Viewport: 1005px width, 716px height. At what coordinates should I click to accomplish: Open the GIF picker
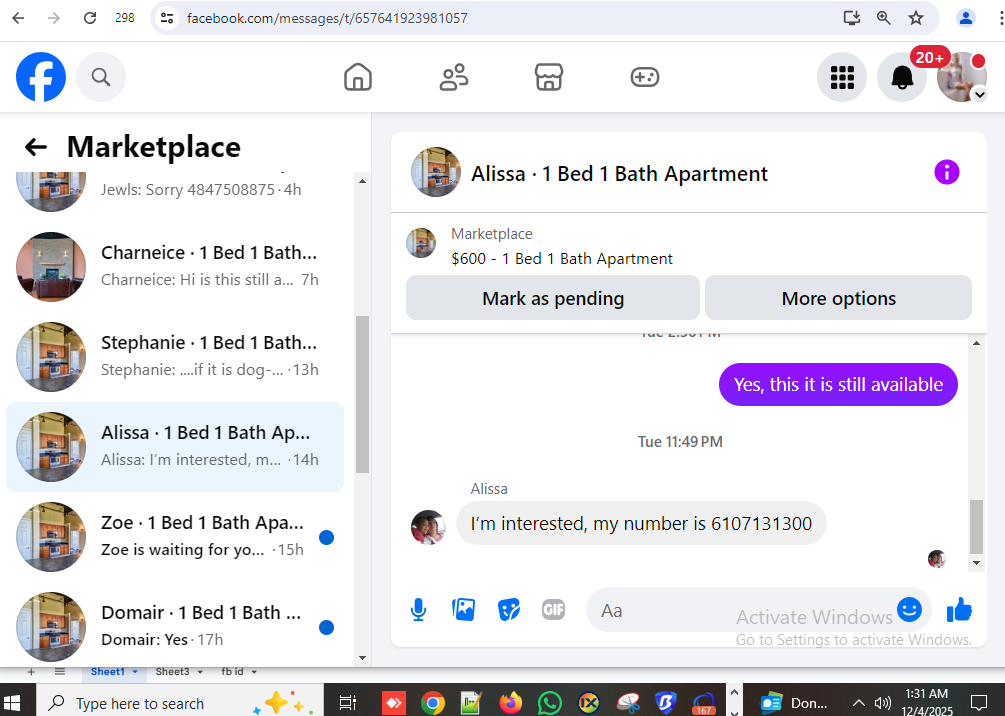coord(553,610)
